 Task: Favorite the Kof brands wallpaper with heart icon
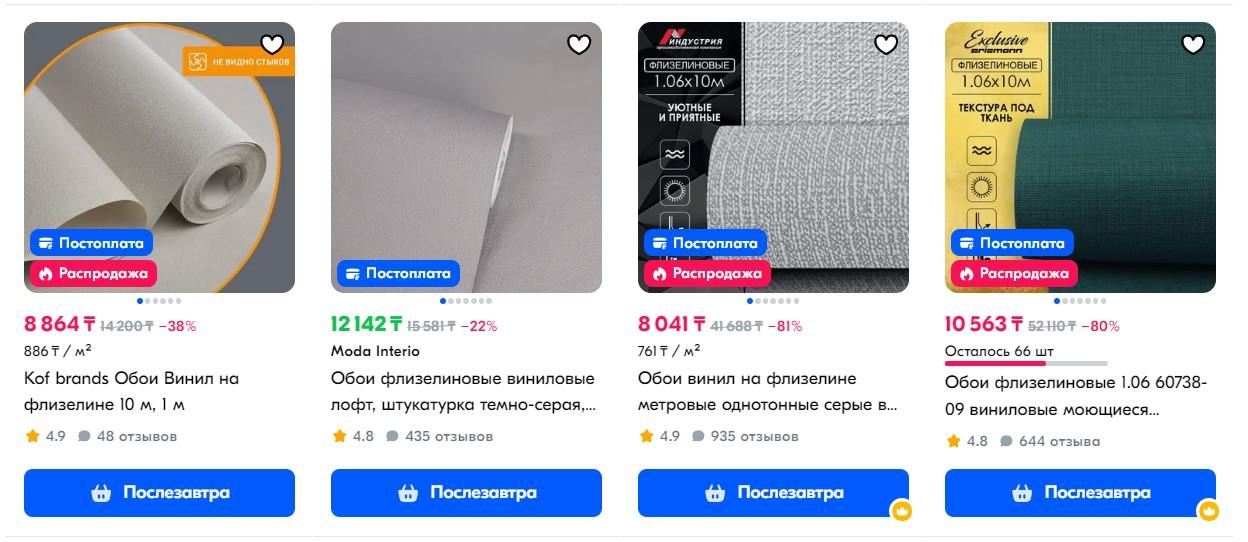pos(272,44)
